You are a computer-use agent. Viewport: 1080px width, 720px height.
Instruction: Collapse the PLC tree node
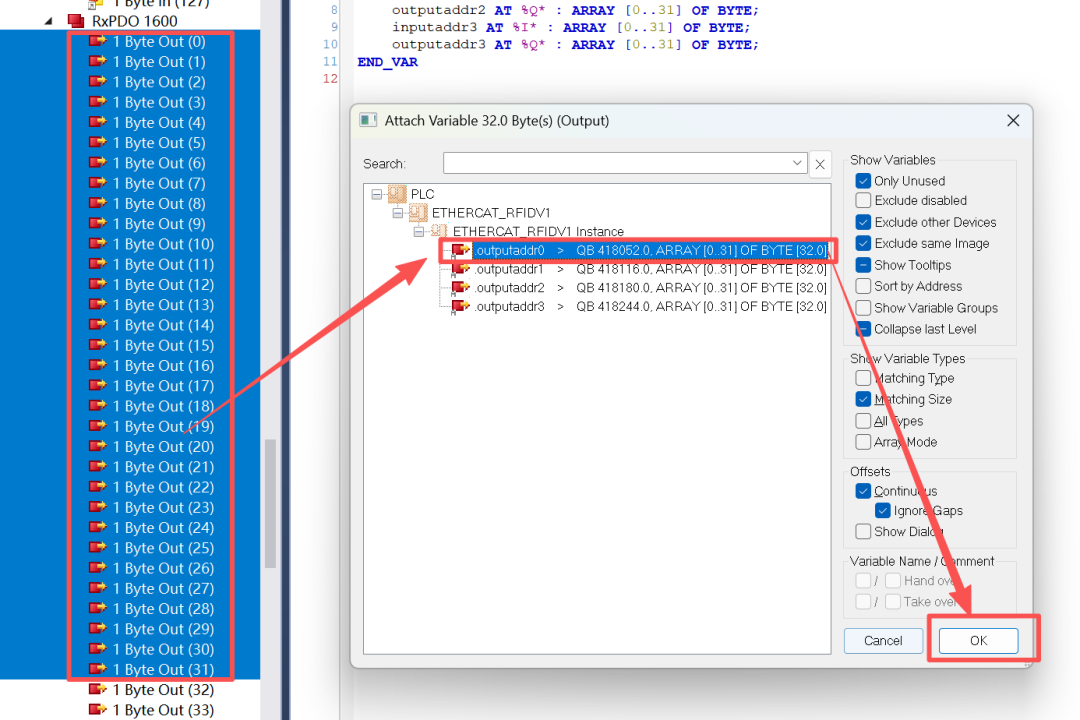coord(377,194)
